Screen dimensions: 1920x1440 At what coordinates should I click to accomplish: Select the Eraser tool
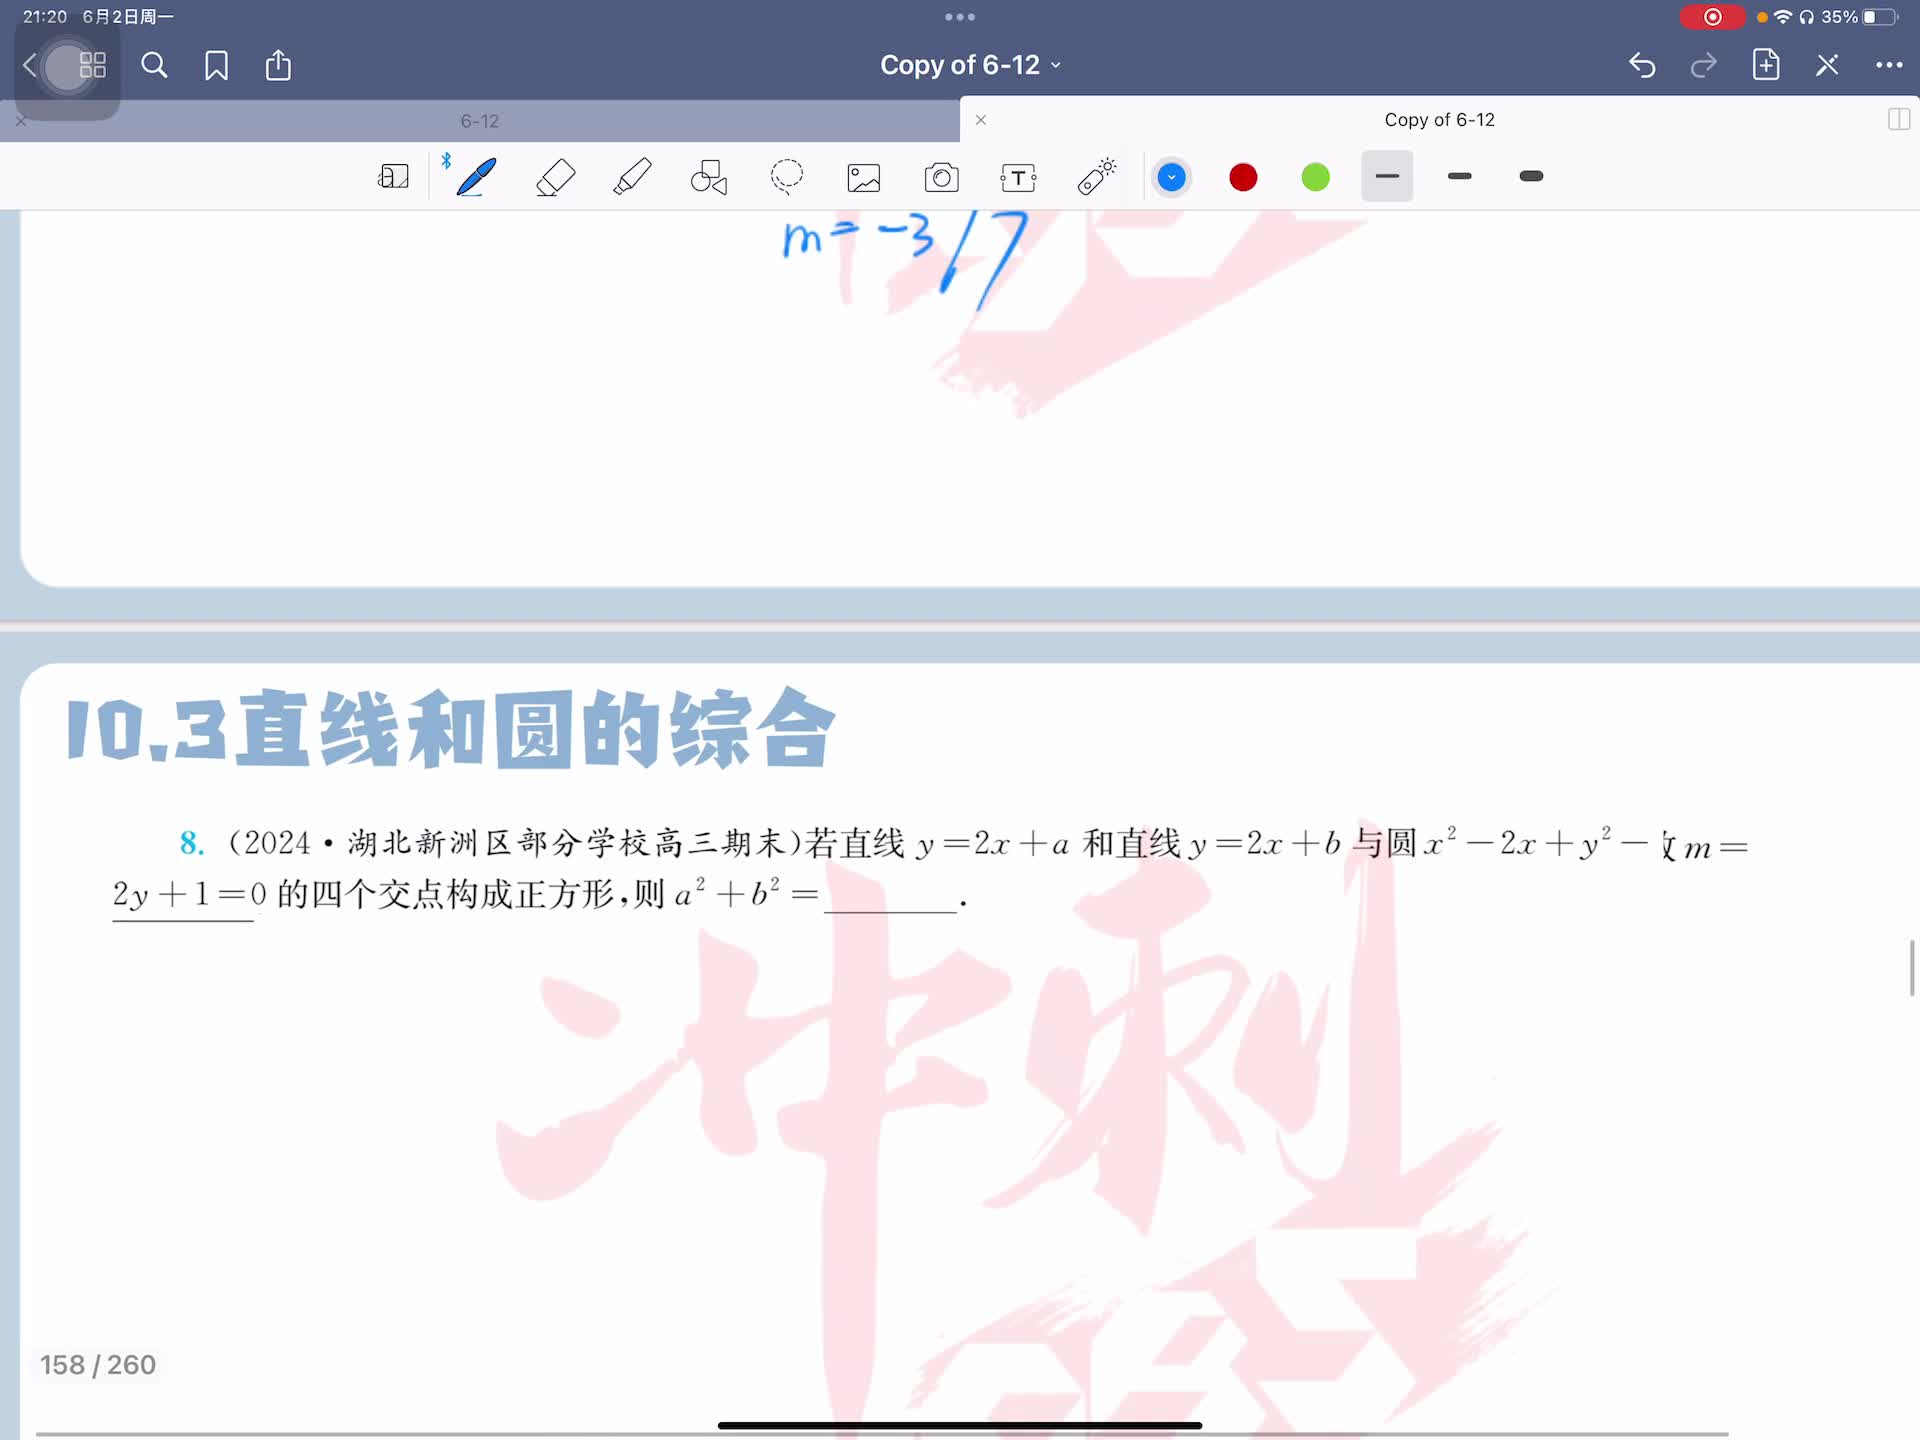click(x=555, y=177)
